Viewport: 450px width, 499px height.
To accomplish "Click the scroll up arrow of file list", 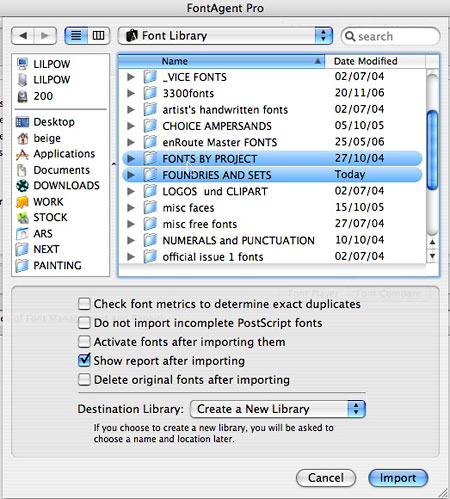I will [x=432, y=242].
